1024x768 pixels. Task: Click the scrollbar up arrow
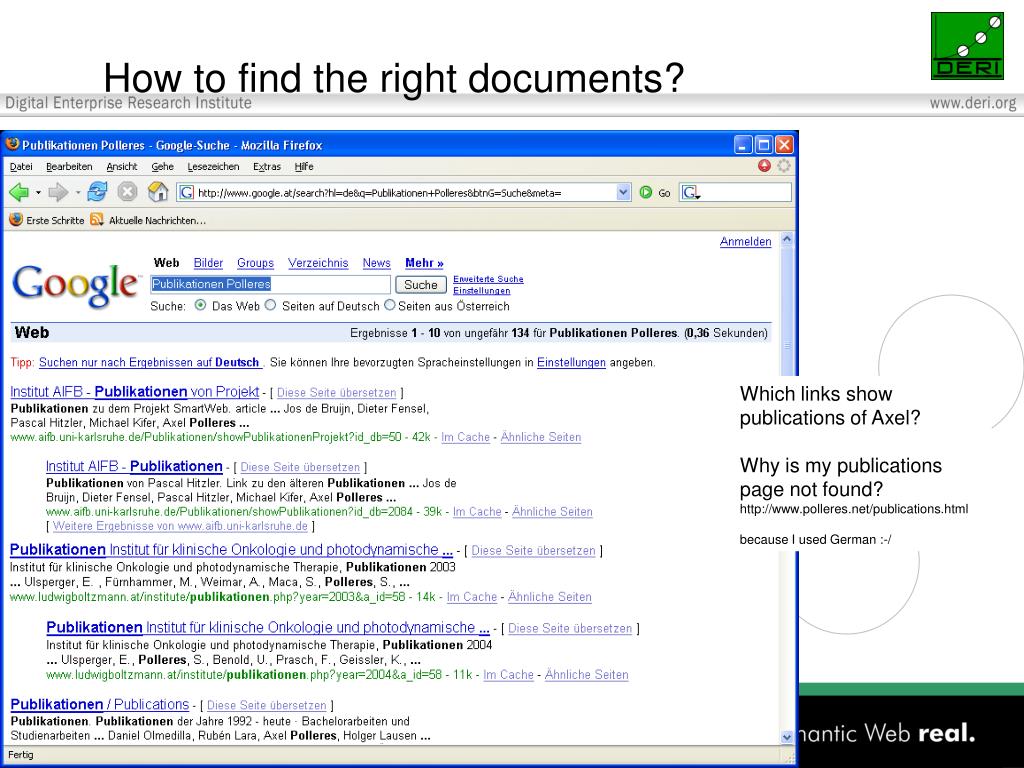pos(787,240)
